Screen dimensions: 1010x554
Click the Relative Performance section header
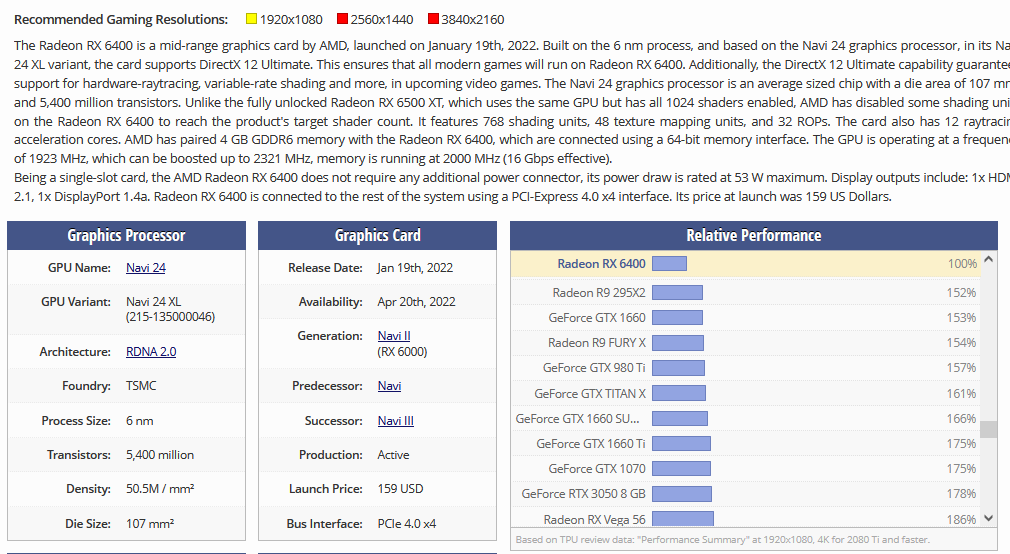click(754, 235)
